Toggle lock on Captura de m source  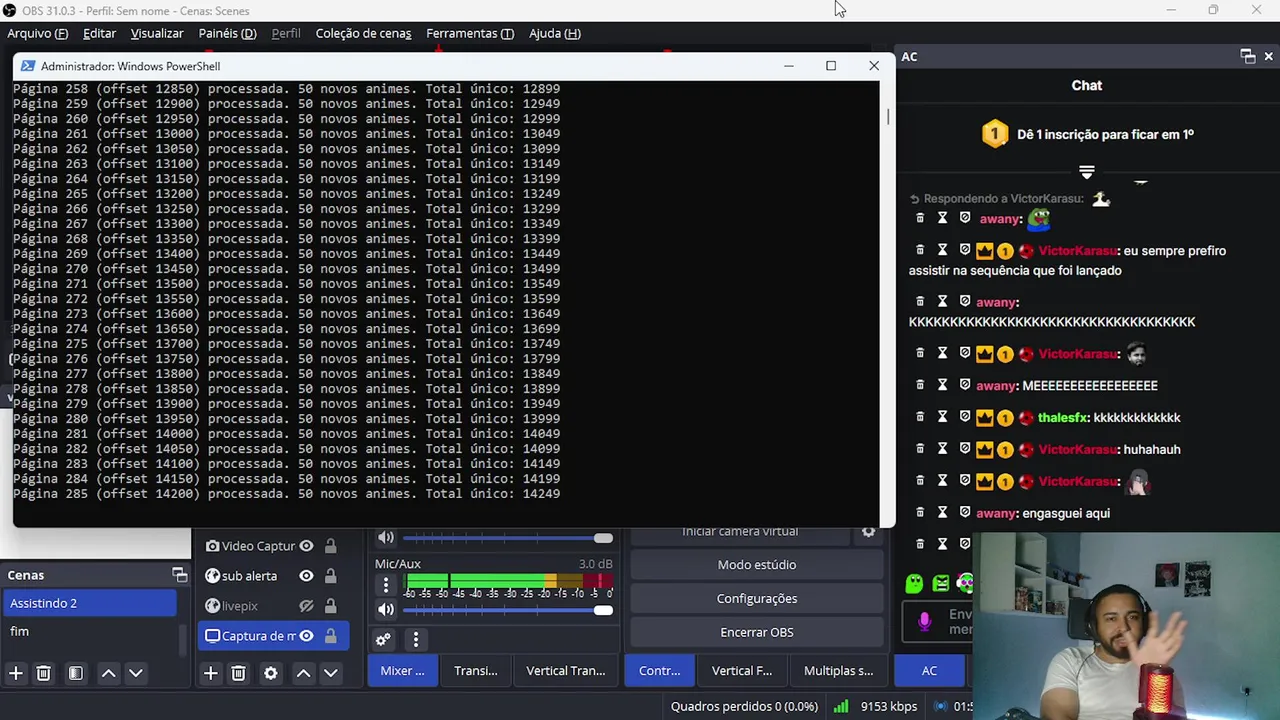click(330, 636)
